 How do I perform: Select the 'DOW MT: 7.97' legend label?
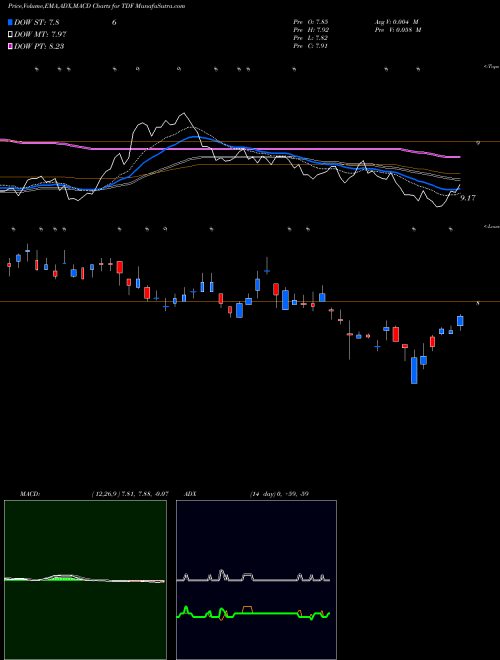pyautogui.click(x=40, y=35)
